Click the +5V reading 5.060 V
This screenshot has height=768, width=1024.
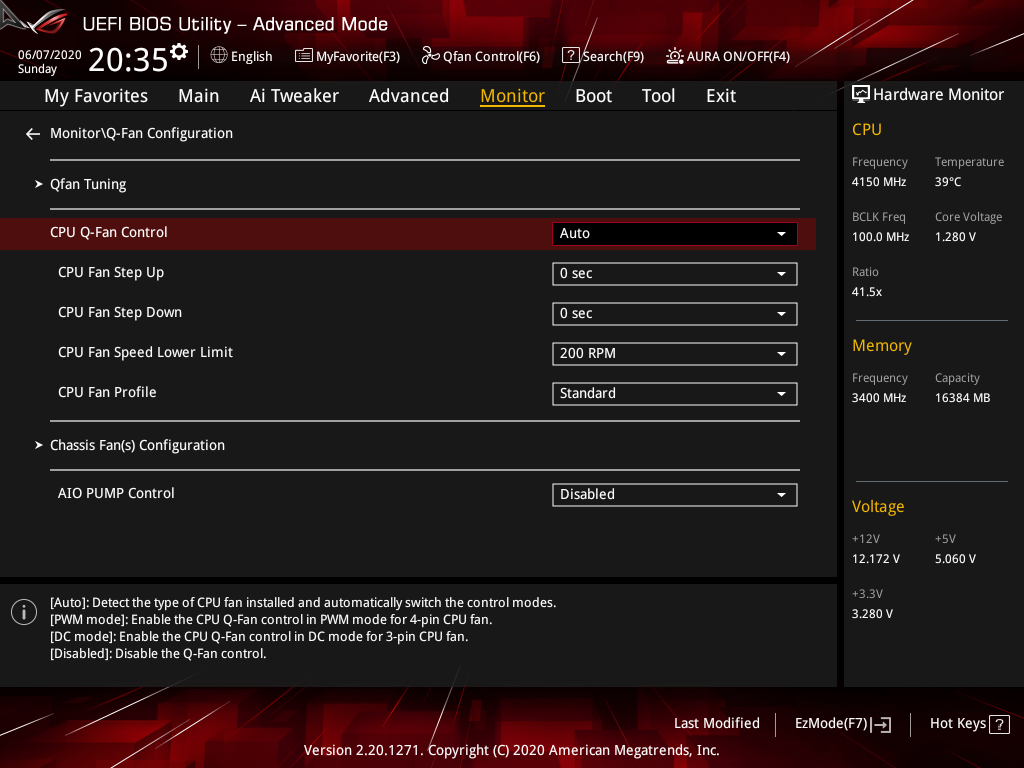(955, 559)
